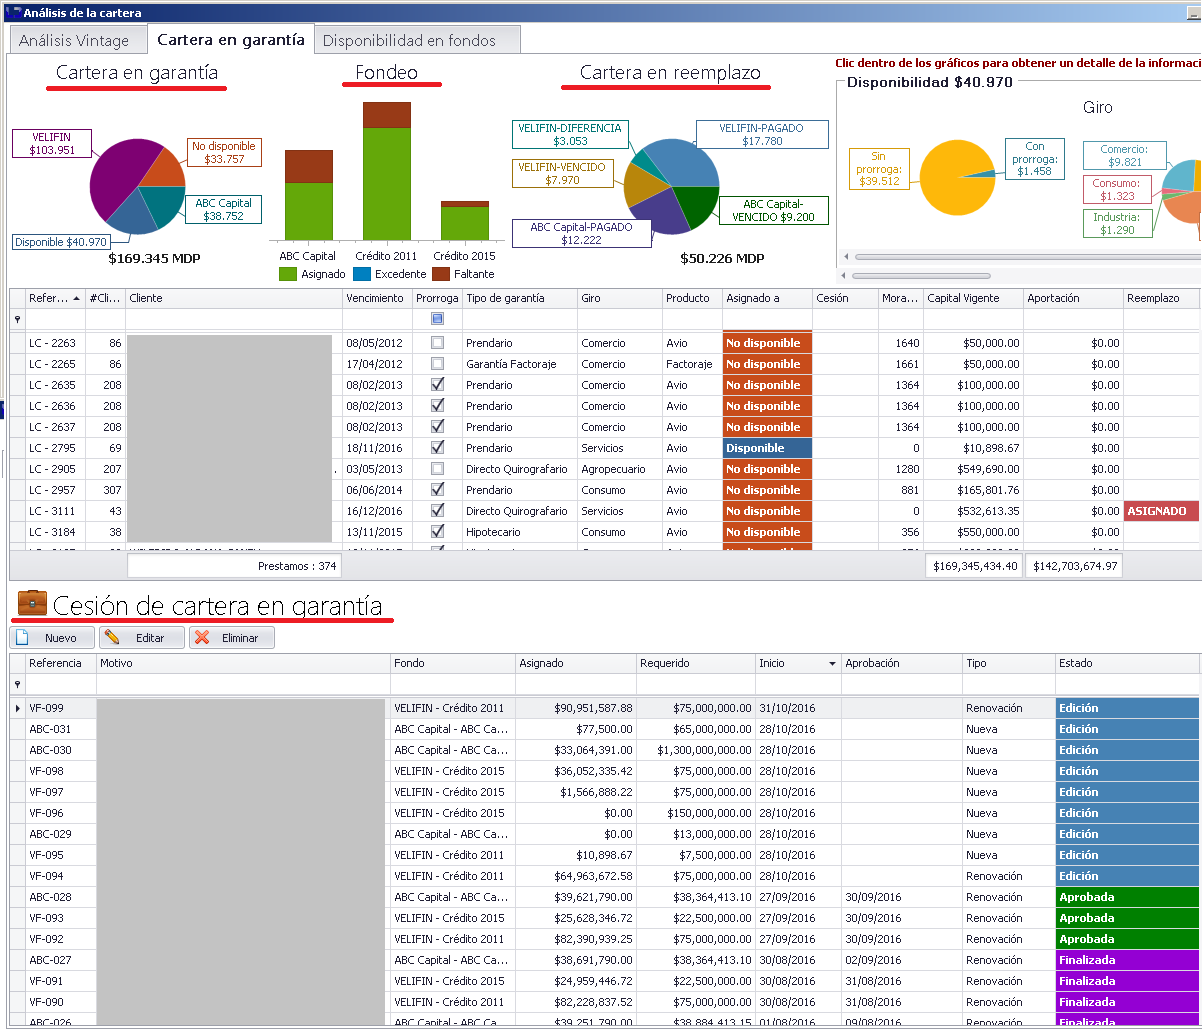1202x1029 pixels.
Task: Select the VF-098 cesión row
Action: coord(604,771)
